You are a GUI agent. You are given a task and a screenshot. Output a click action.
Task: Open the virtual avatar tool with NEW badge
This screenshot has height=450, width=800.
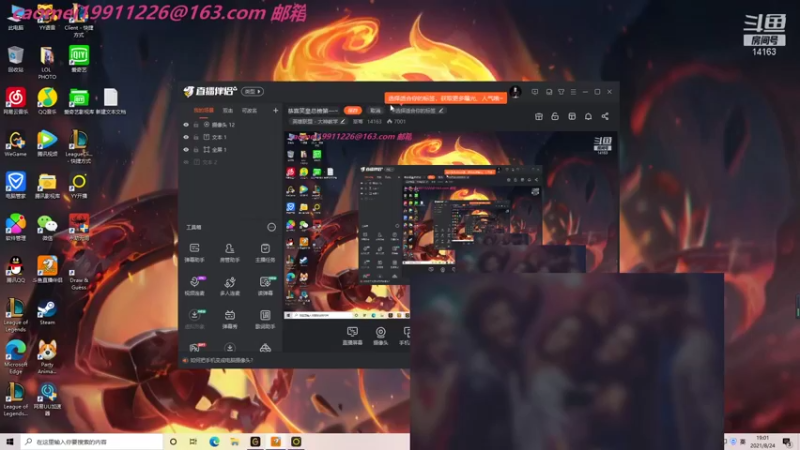click(x=194, y=319)
